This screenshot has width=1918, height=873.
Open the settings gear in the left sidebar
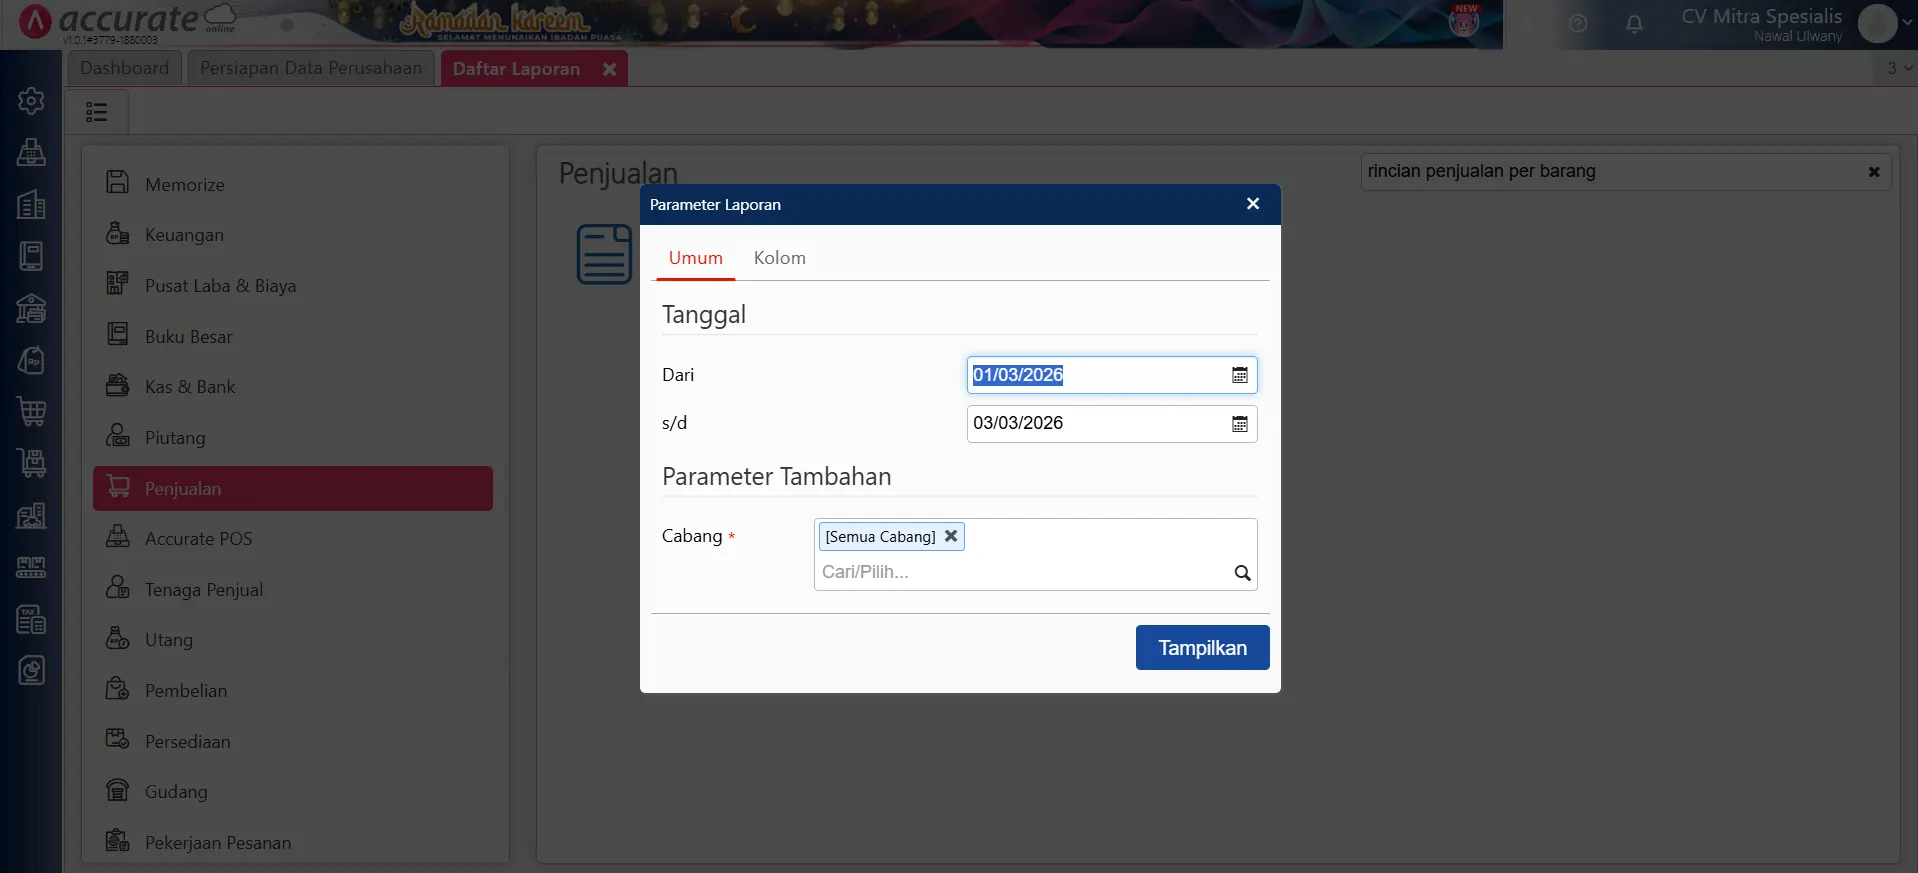pyautogui.click(x=31, y=101)
